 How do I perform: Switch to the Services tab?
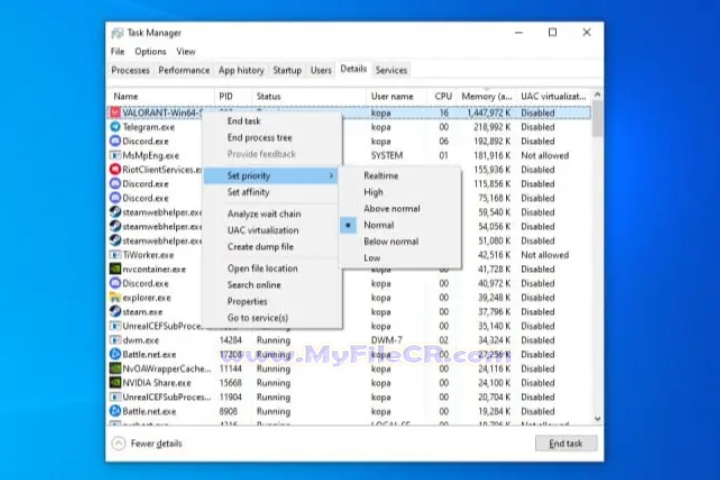click(391, 70)
